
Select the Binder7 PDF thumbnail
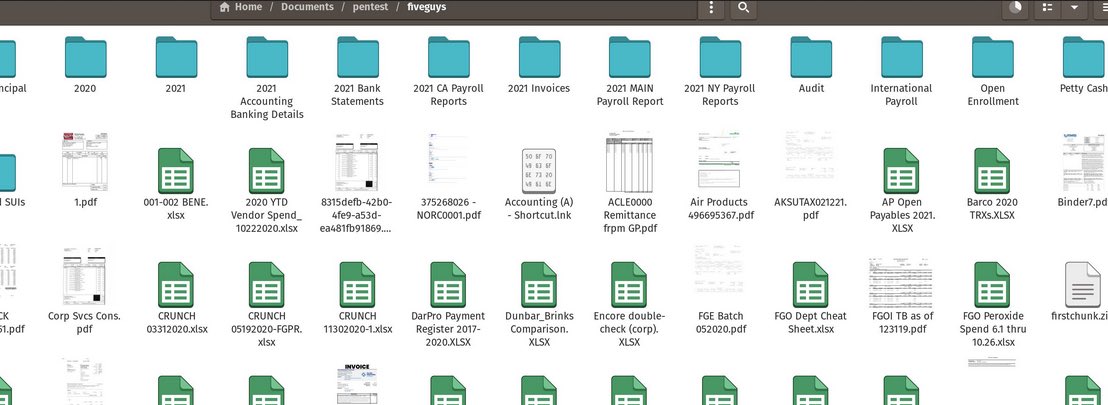(1085, 161)
